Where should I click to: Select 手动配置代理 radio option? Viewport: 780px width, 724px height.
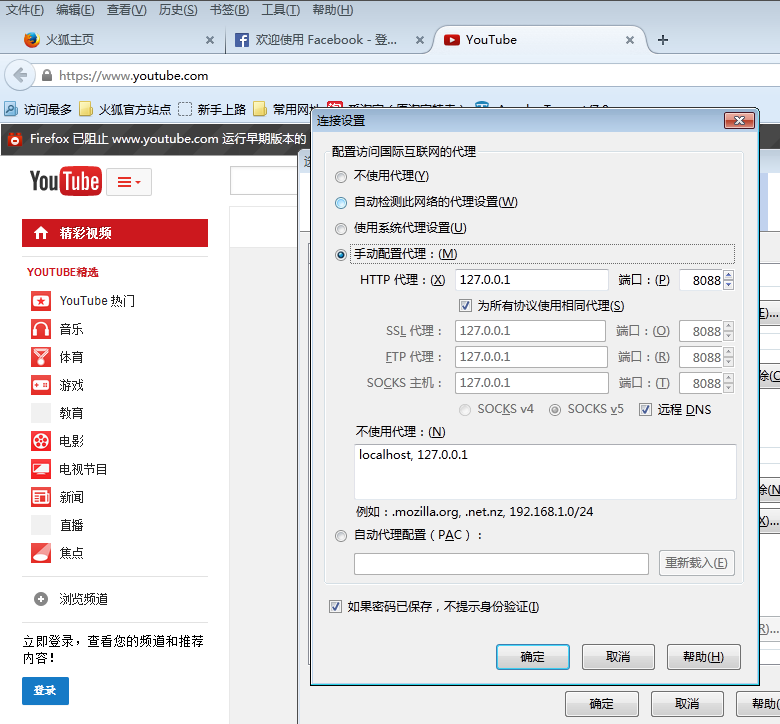click(x=341, y=255)
